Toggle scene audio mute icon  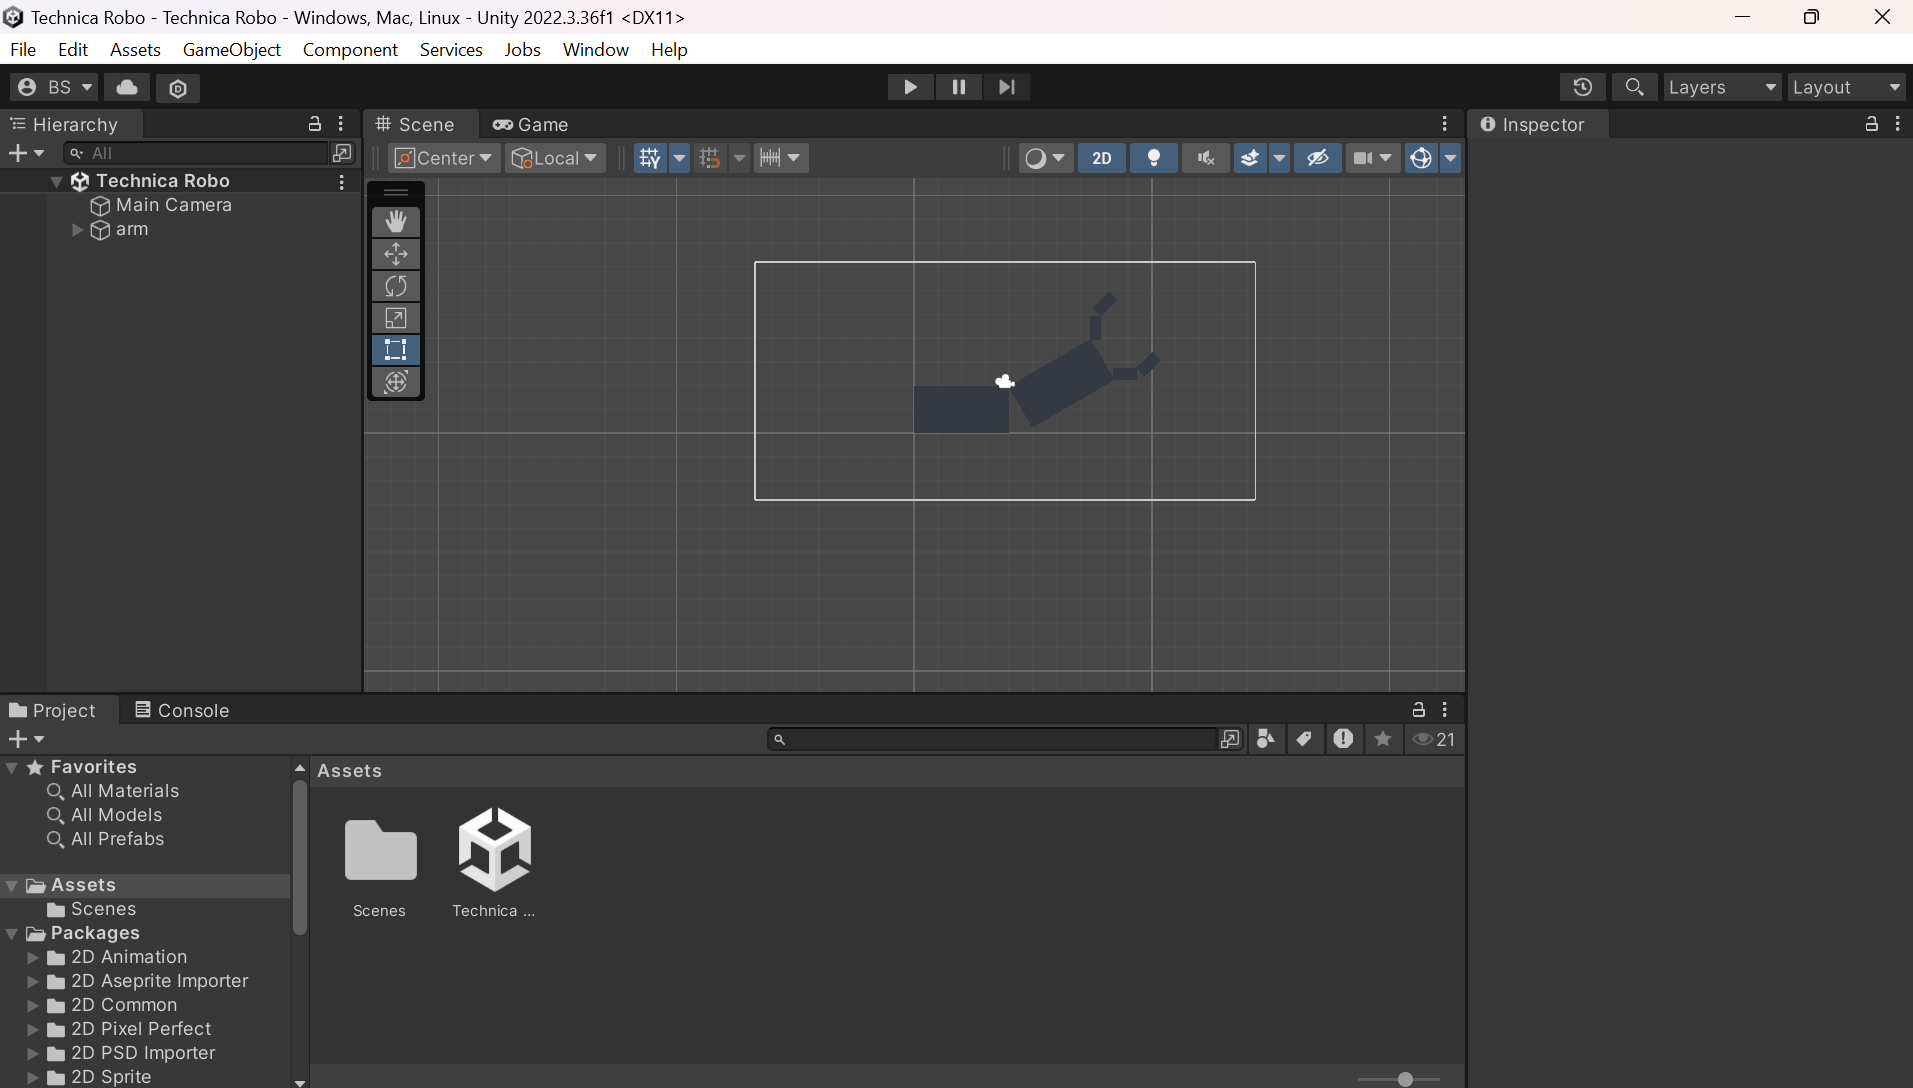pyautogui.click(x=1206, y=158)
